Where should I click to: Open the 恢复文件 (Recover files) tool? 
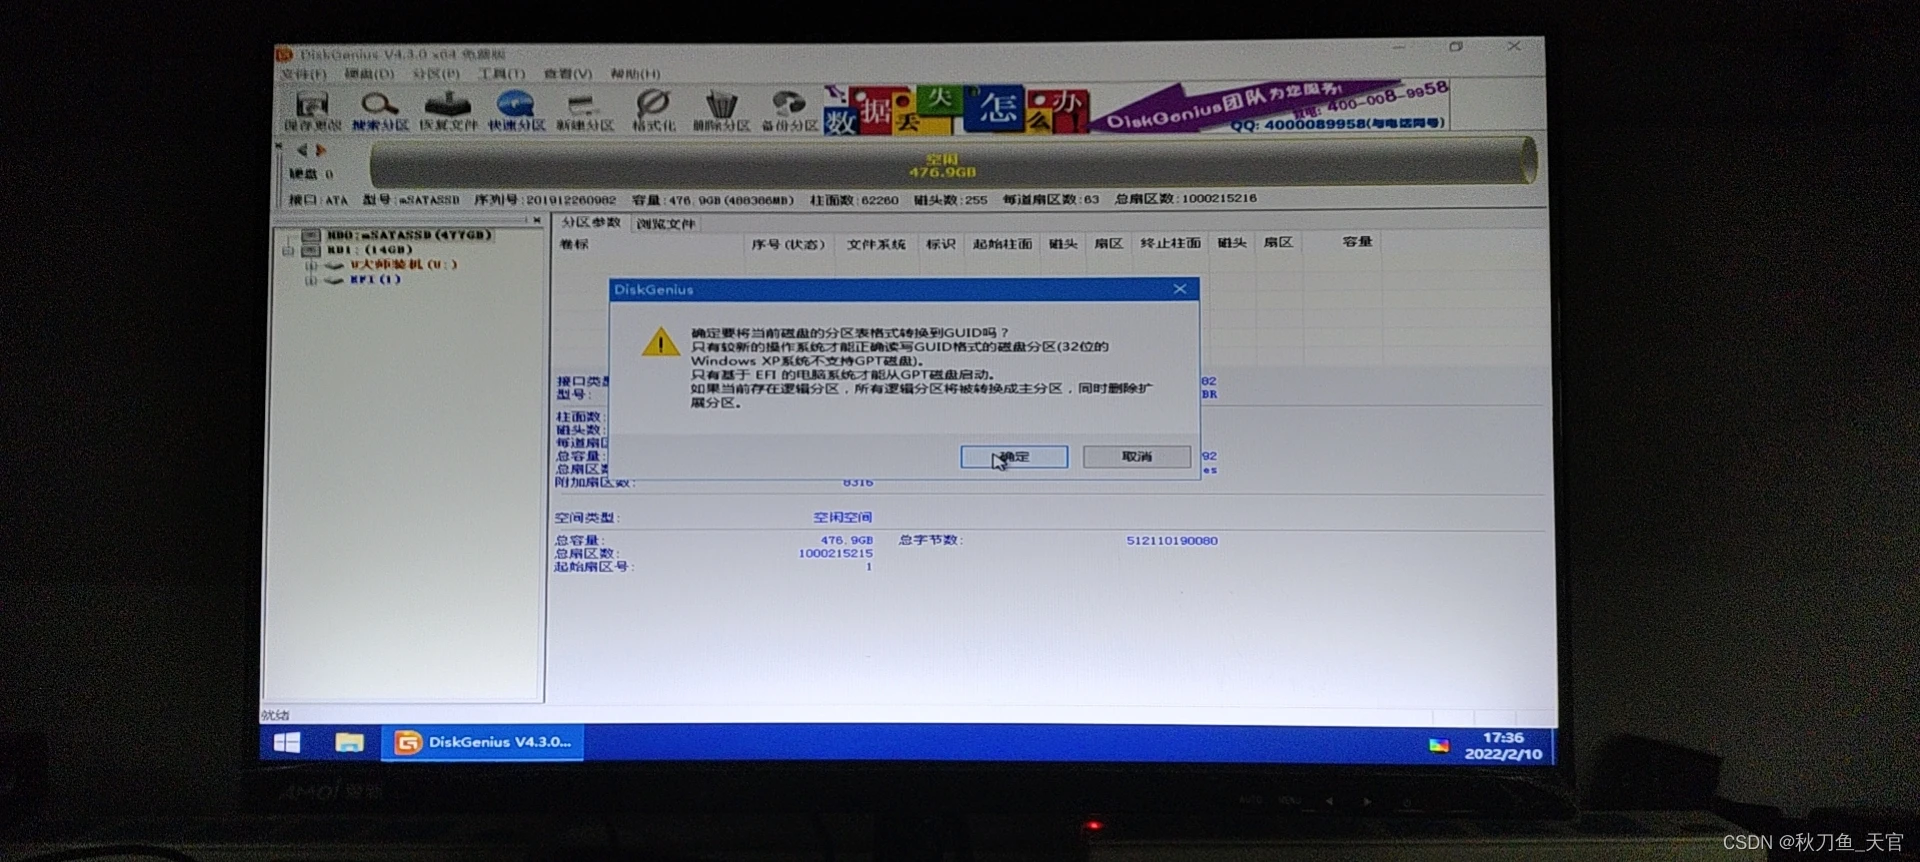point(448,111)
